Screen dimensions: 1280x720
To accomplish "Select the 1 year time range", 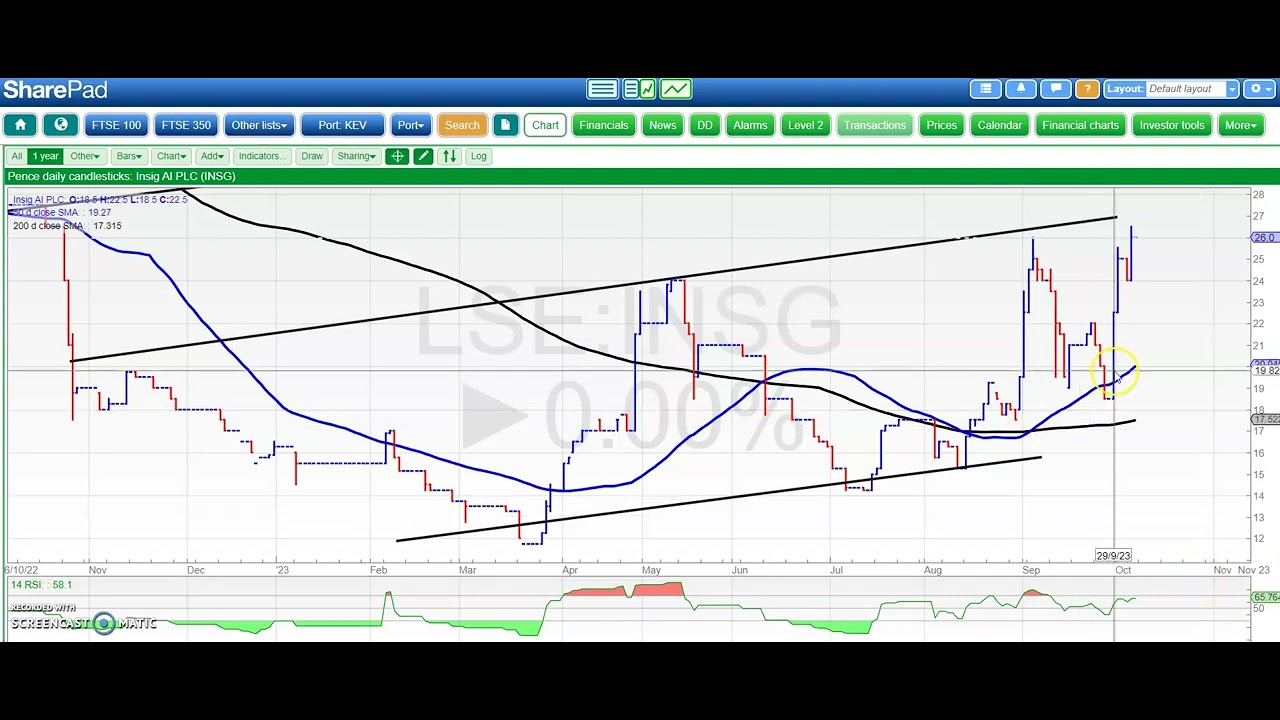I will pyautogui.click(x=46, y=156).
